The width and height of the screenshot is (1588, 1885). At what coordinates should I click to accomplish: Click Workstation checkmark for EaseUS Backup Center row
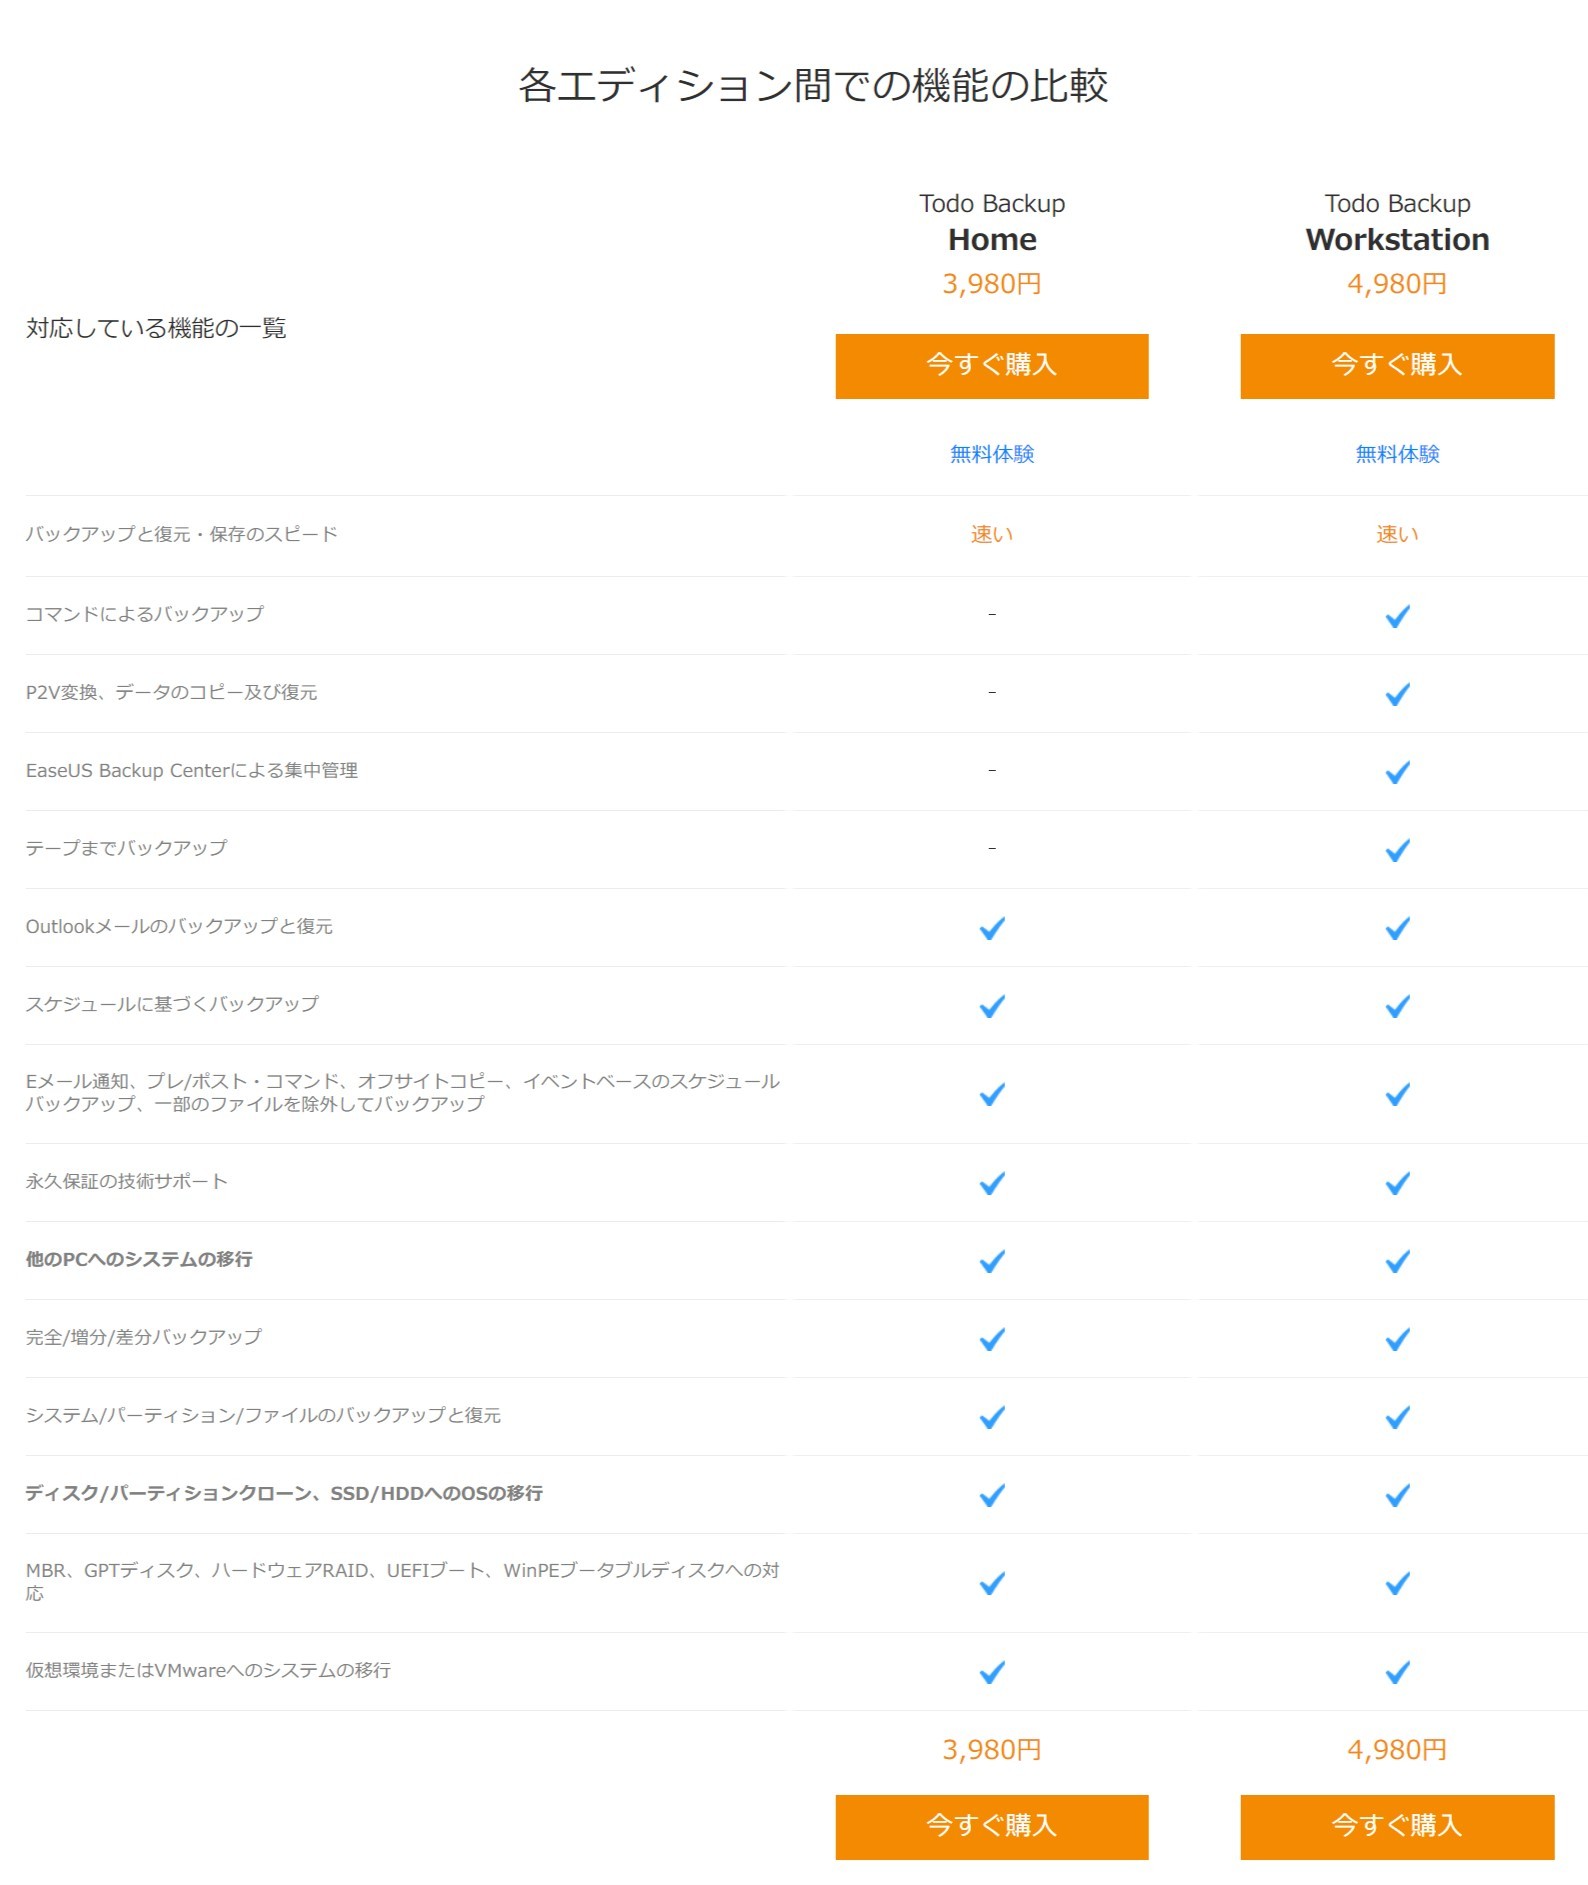(1397, 772)
